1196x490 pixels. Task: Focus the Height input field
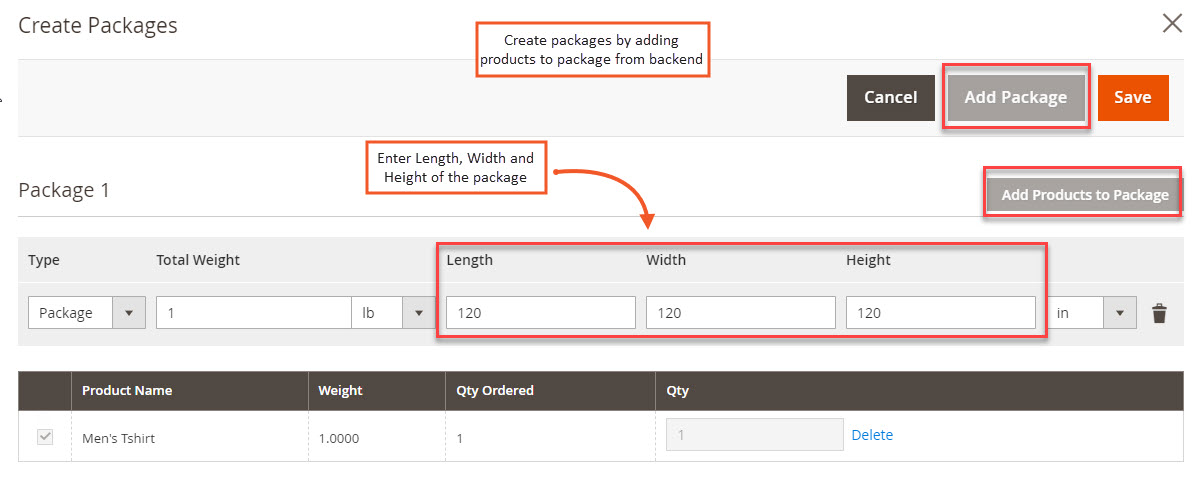(x=940, y=313)
